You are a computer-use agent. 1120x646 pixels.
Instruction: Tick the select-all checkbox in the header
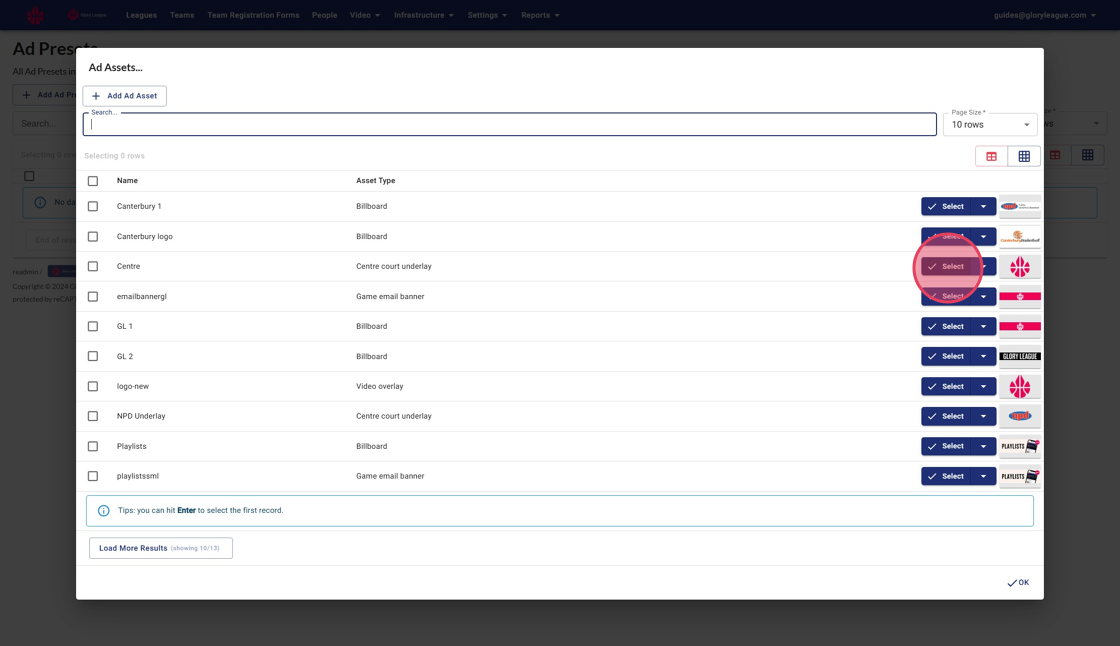coord(93,181)
